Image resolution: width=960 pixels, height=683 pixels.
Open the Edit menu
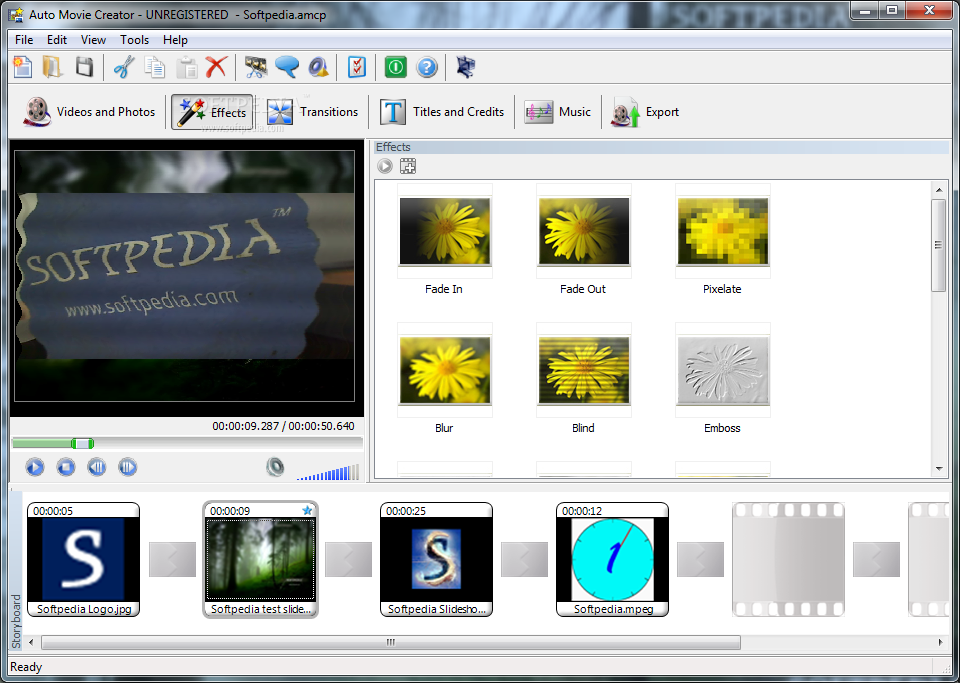[x=57, y=40]
